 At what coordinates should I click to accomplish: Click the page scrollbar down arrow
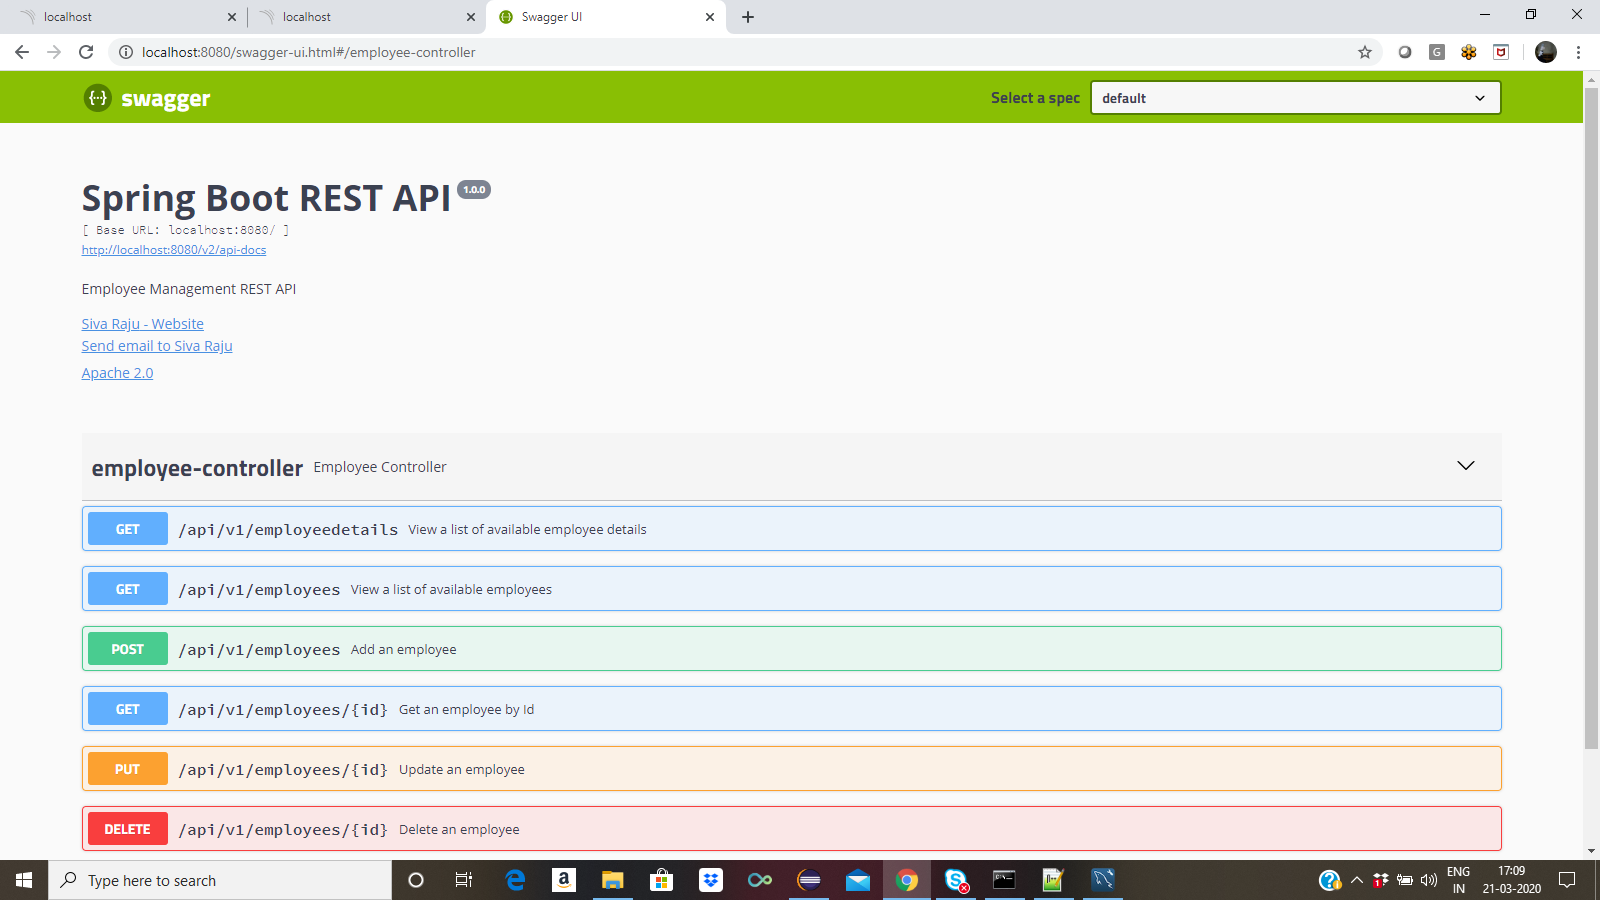(x=1592, y=850)
